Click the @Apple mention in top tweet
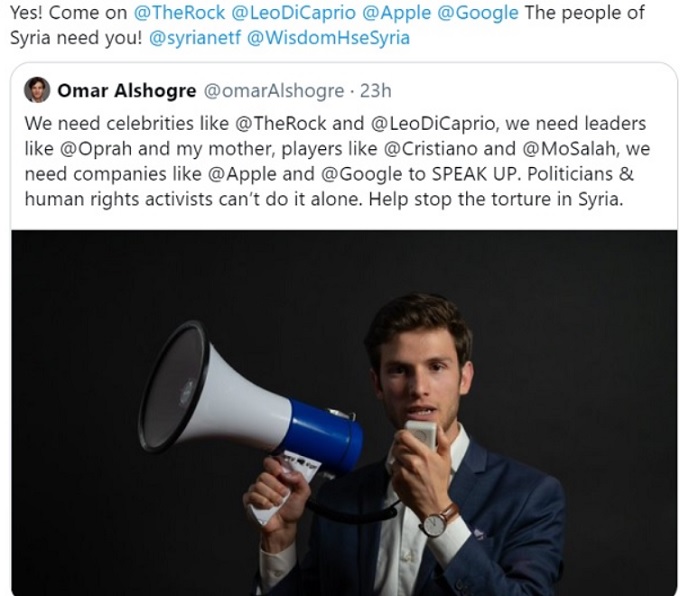Screen dimensions: 680x596 pyautogui.click(x=396, y=13)
